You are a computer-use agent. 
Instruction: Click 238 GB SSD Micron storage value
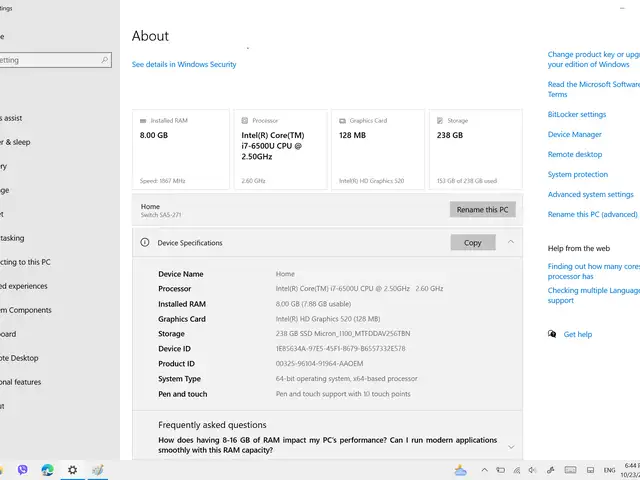pos(343,333)
